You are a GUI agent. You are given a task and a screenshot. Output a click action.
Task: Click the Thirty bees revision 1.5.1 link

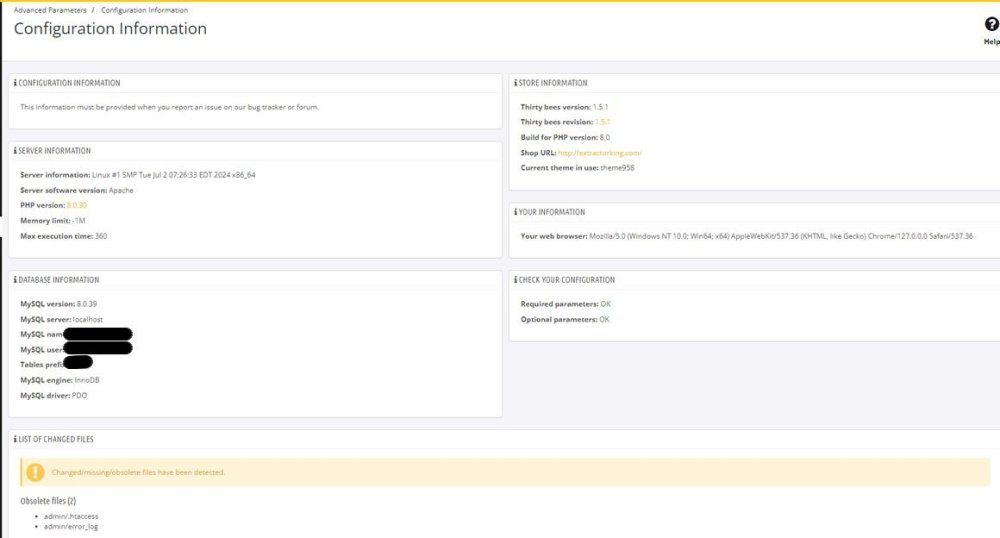pos(602,122)
